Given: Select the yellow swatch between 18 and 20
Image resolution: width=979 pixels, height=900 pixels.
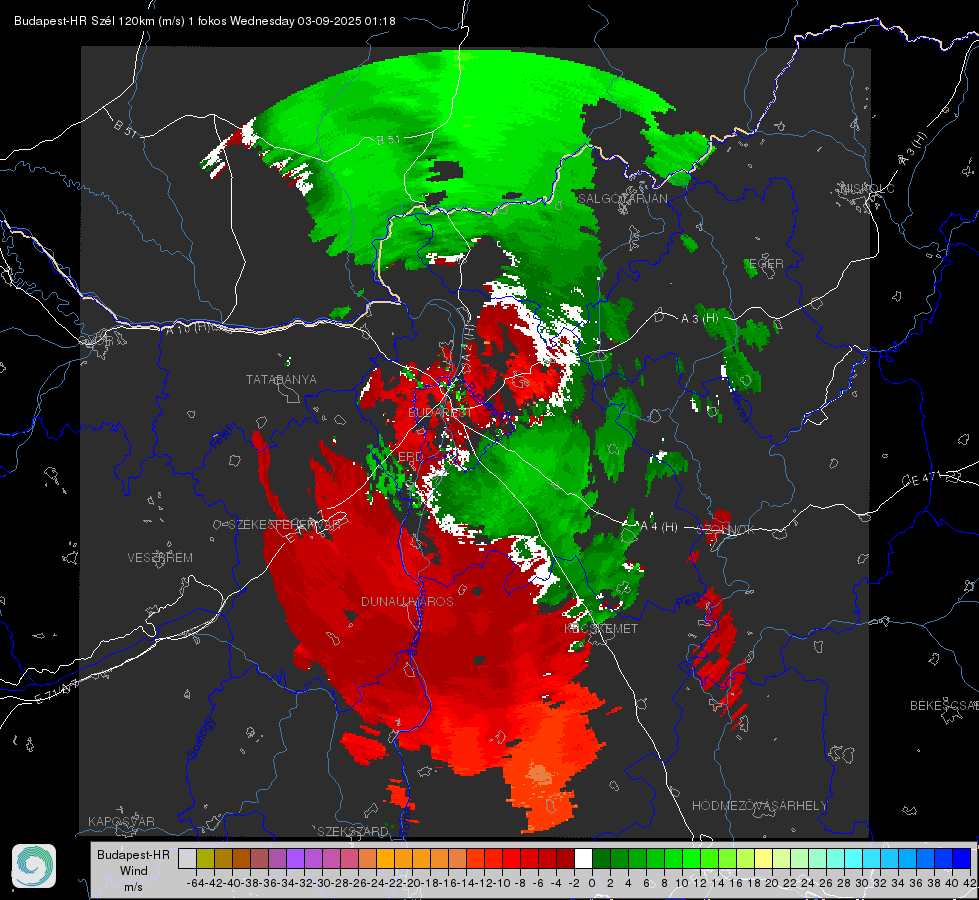Looking at the screenshot, I should (764, 858).
